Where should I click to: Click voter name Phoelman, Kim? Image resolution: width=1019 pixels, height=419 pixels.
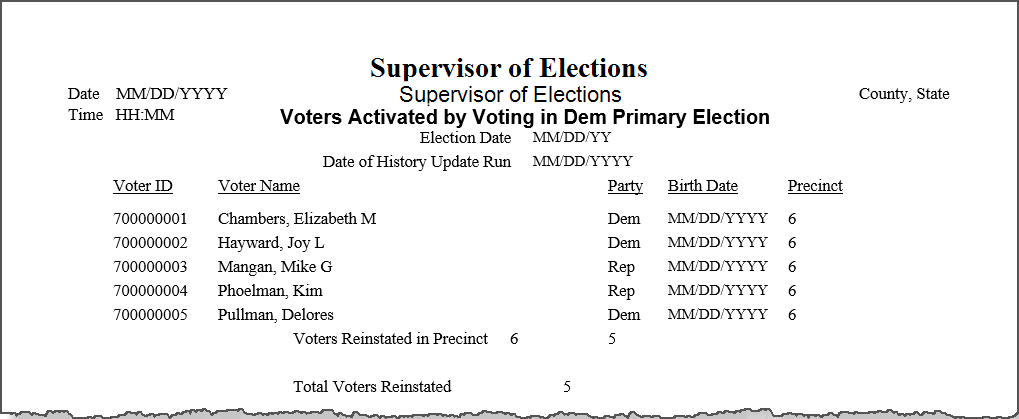[x=270, y=291]
